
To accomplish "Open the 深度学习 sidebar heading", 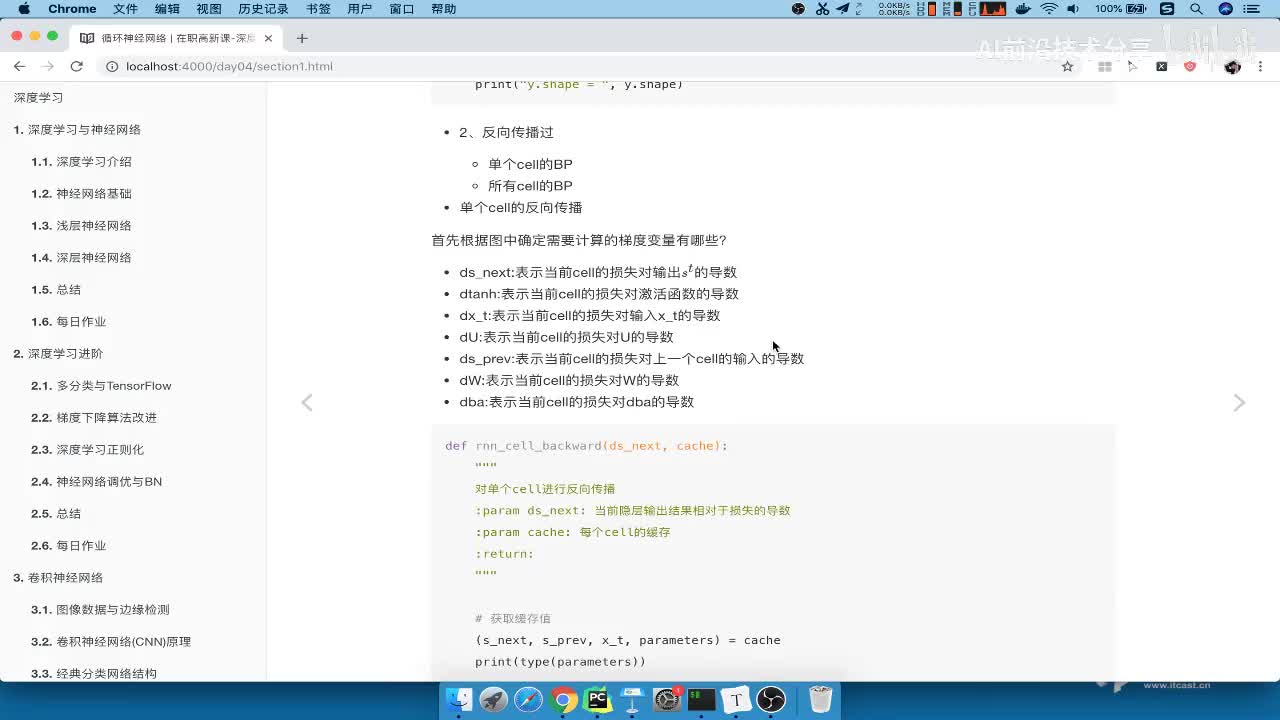I will (x=38, y=98).
